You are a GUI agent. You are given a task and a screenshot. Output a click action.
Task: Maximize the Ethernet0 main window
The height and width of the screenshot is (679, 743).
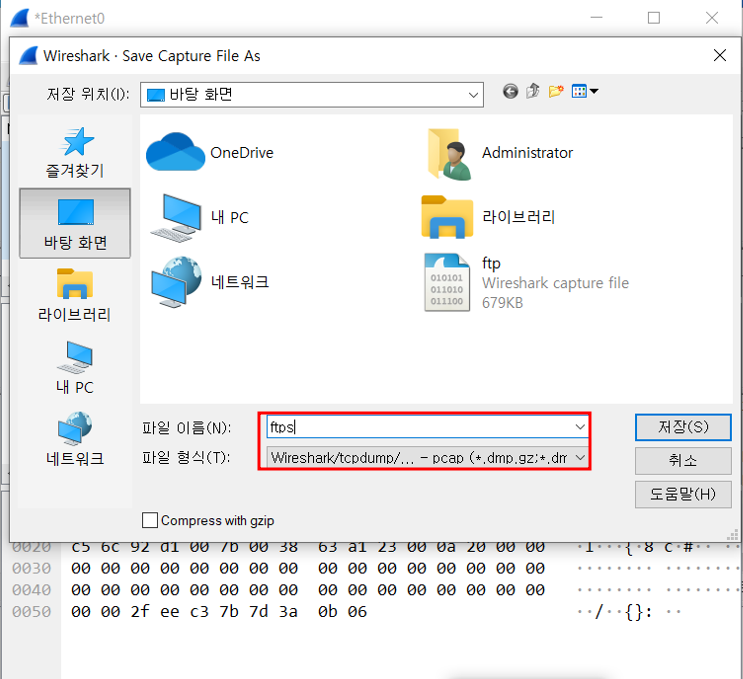[x=654, y=18]
